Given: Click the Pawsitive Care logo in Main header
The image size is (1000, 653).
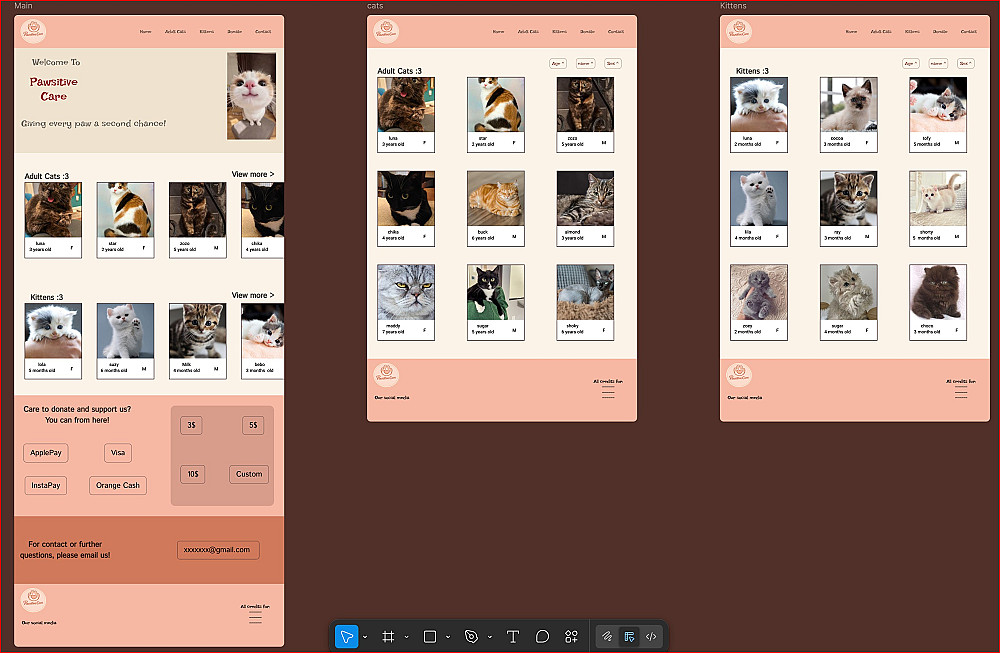Looking at the screenshot, I should 33,31.
